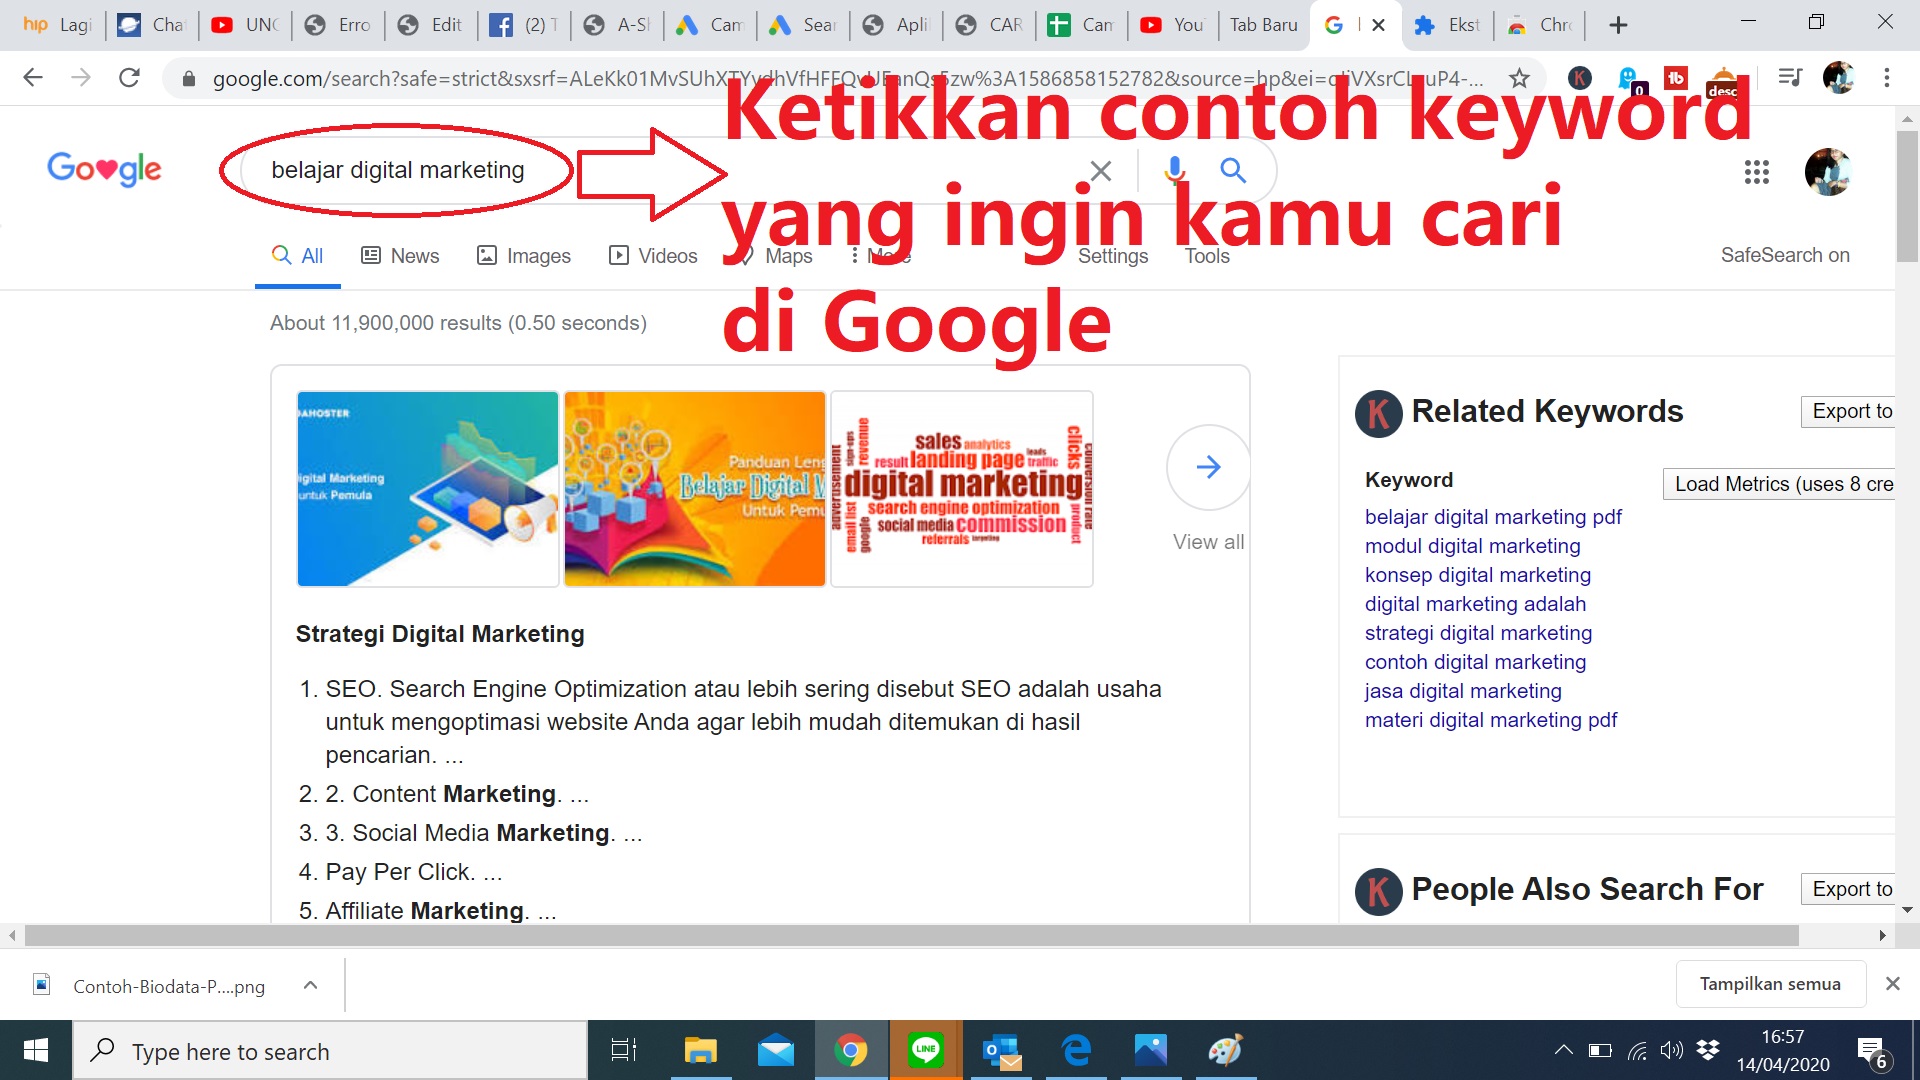The width and height of the screenshot is (1920, 1080).
Task: Switch to the News search tab
Action: pyautogui.click(x=400, y=256)
